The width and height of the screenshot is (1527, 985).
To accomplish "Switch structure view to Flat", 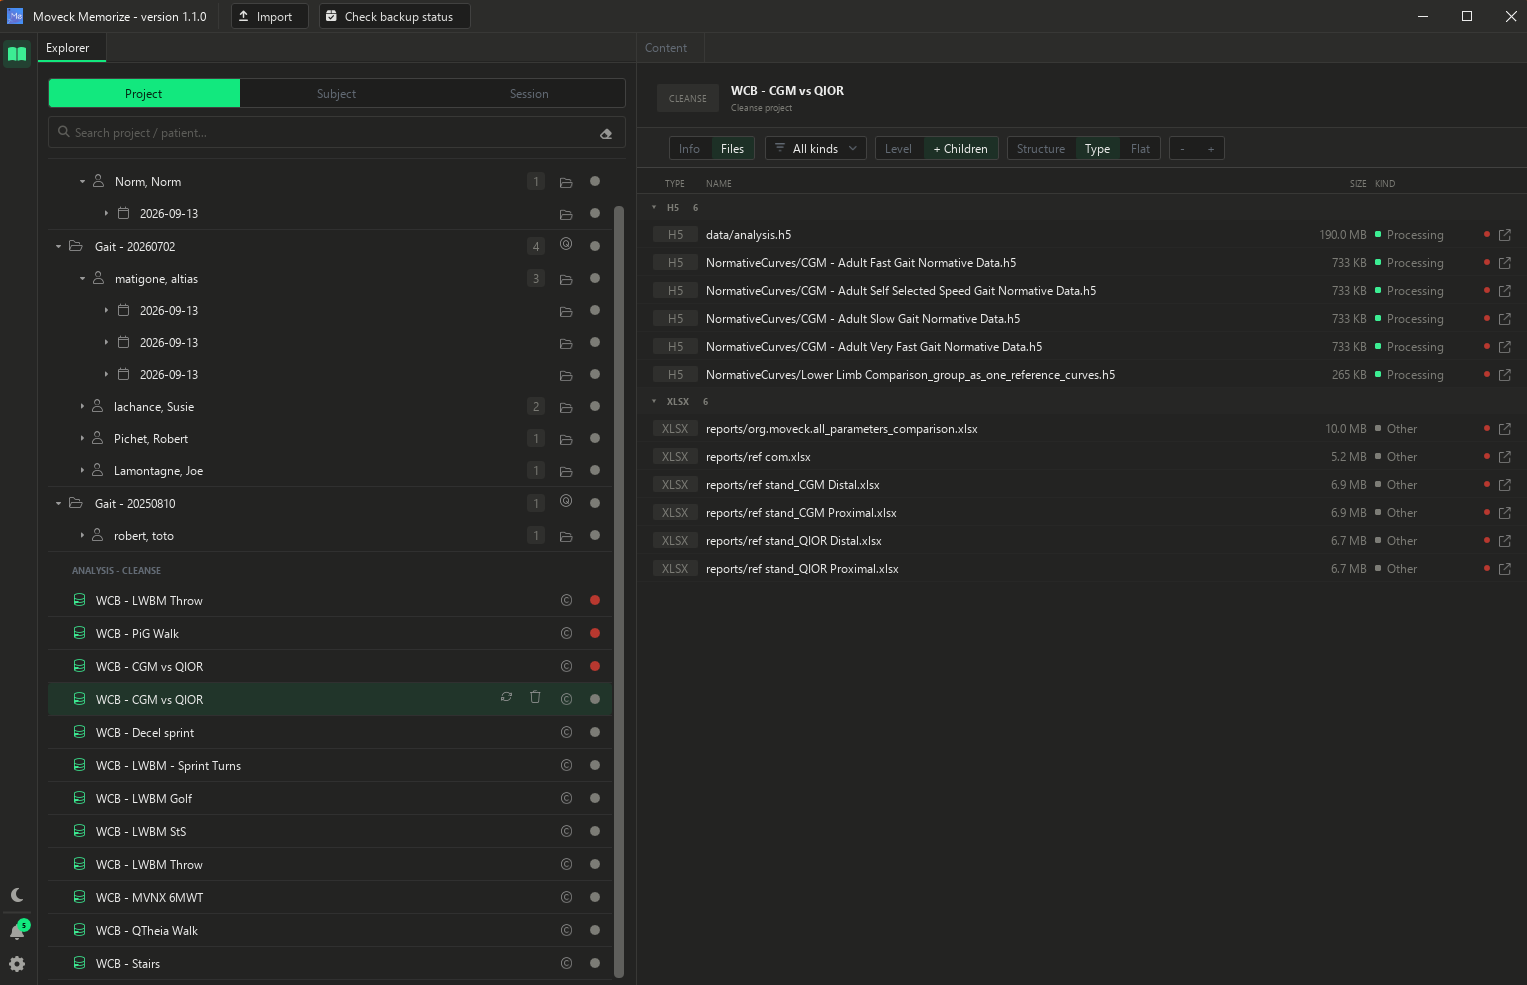I will pyautogui.click(x=1140, y=149).
